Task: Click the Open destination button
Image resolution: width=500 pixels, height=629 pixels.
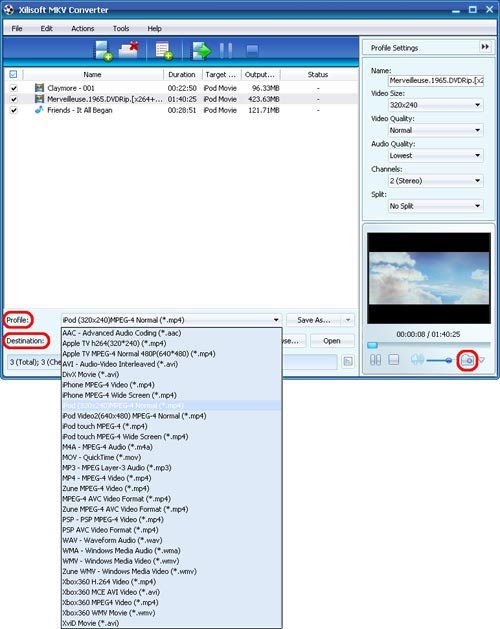Action: coord(332,341)
